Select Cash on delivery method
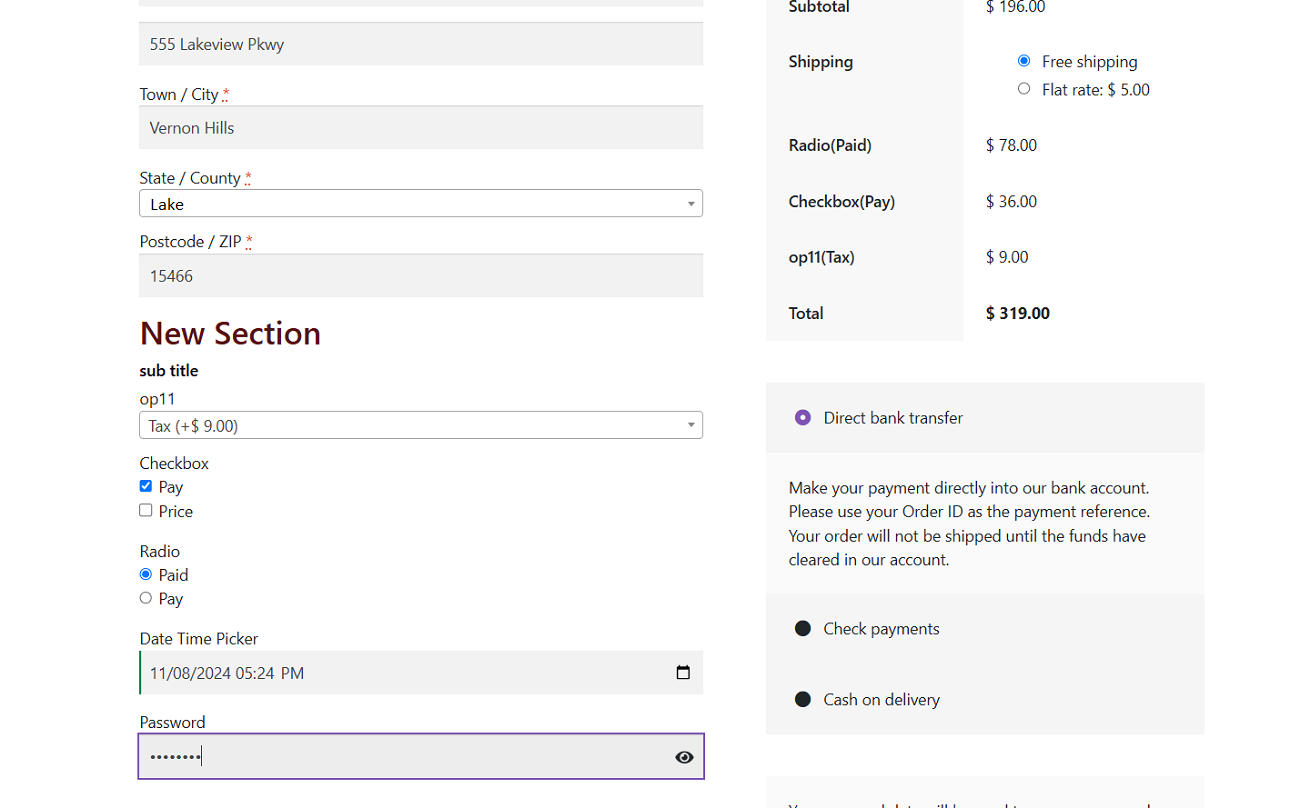This screenshot has width=1300, height=808. tap(802, 699)
